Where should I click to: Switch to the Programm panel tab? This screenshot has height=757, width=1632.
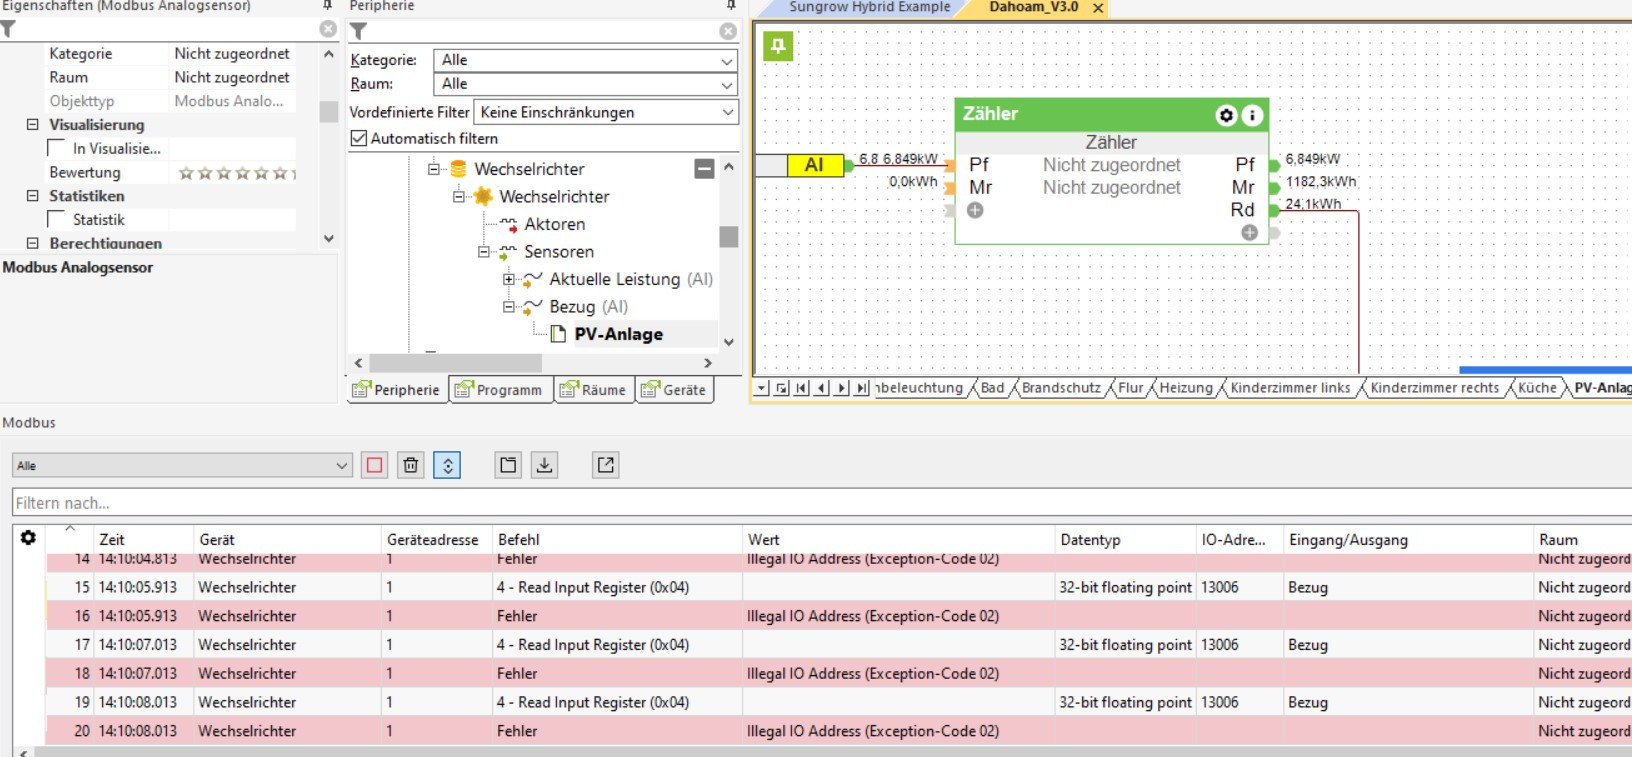click(500, 390)
